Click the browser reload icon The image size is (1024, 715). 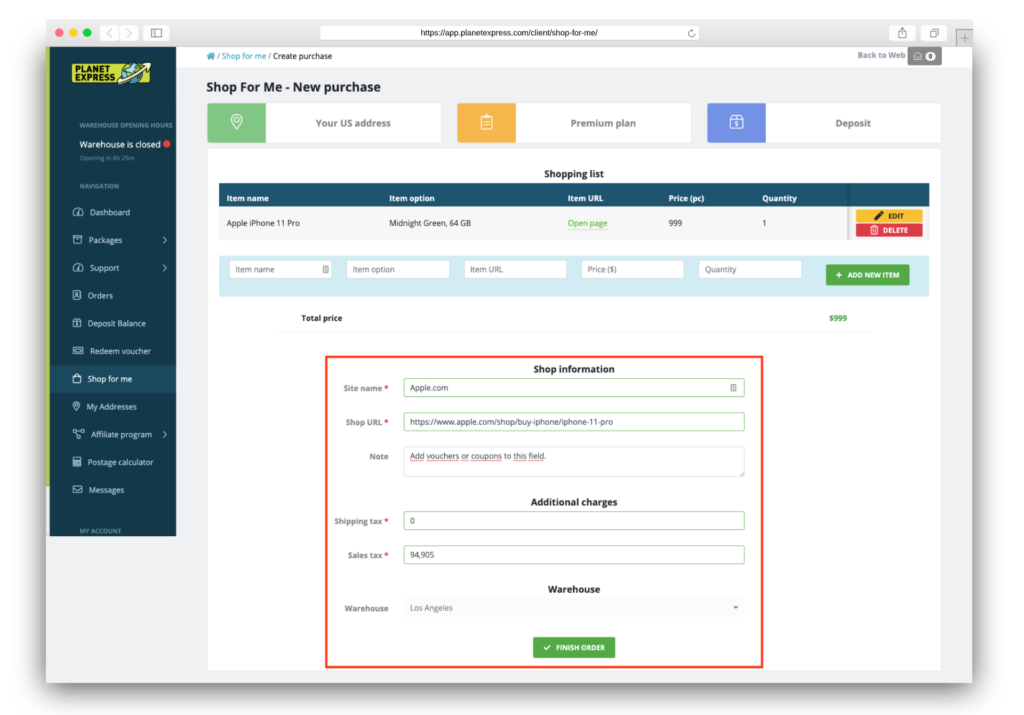point(692,33)
